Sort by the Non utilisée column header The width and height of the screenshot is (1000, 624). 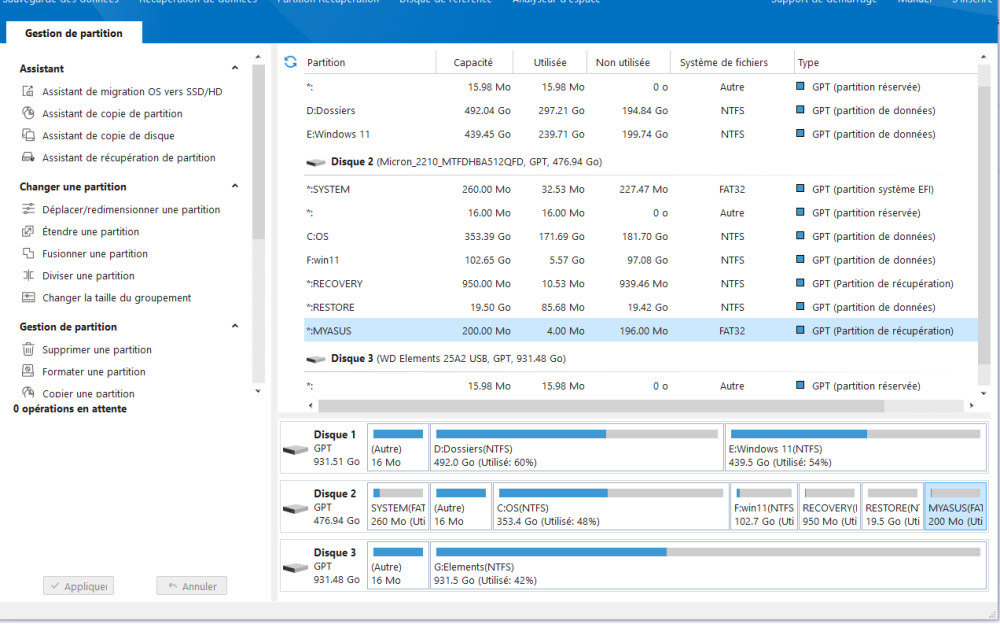point(628,62)
